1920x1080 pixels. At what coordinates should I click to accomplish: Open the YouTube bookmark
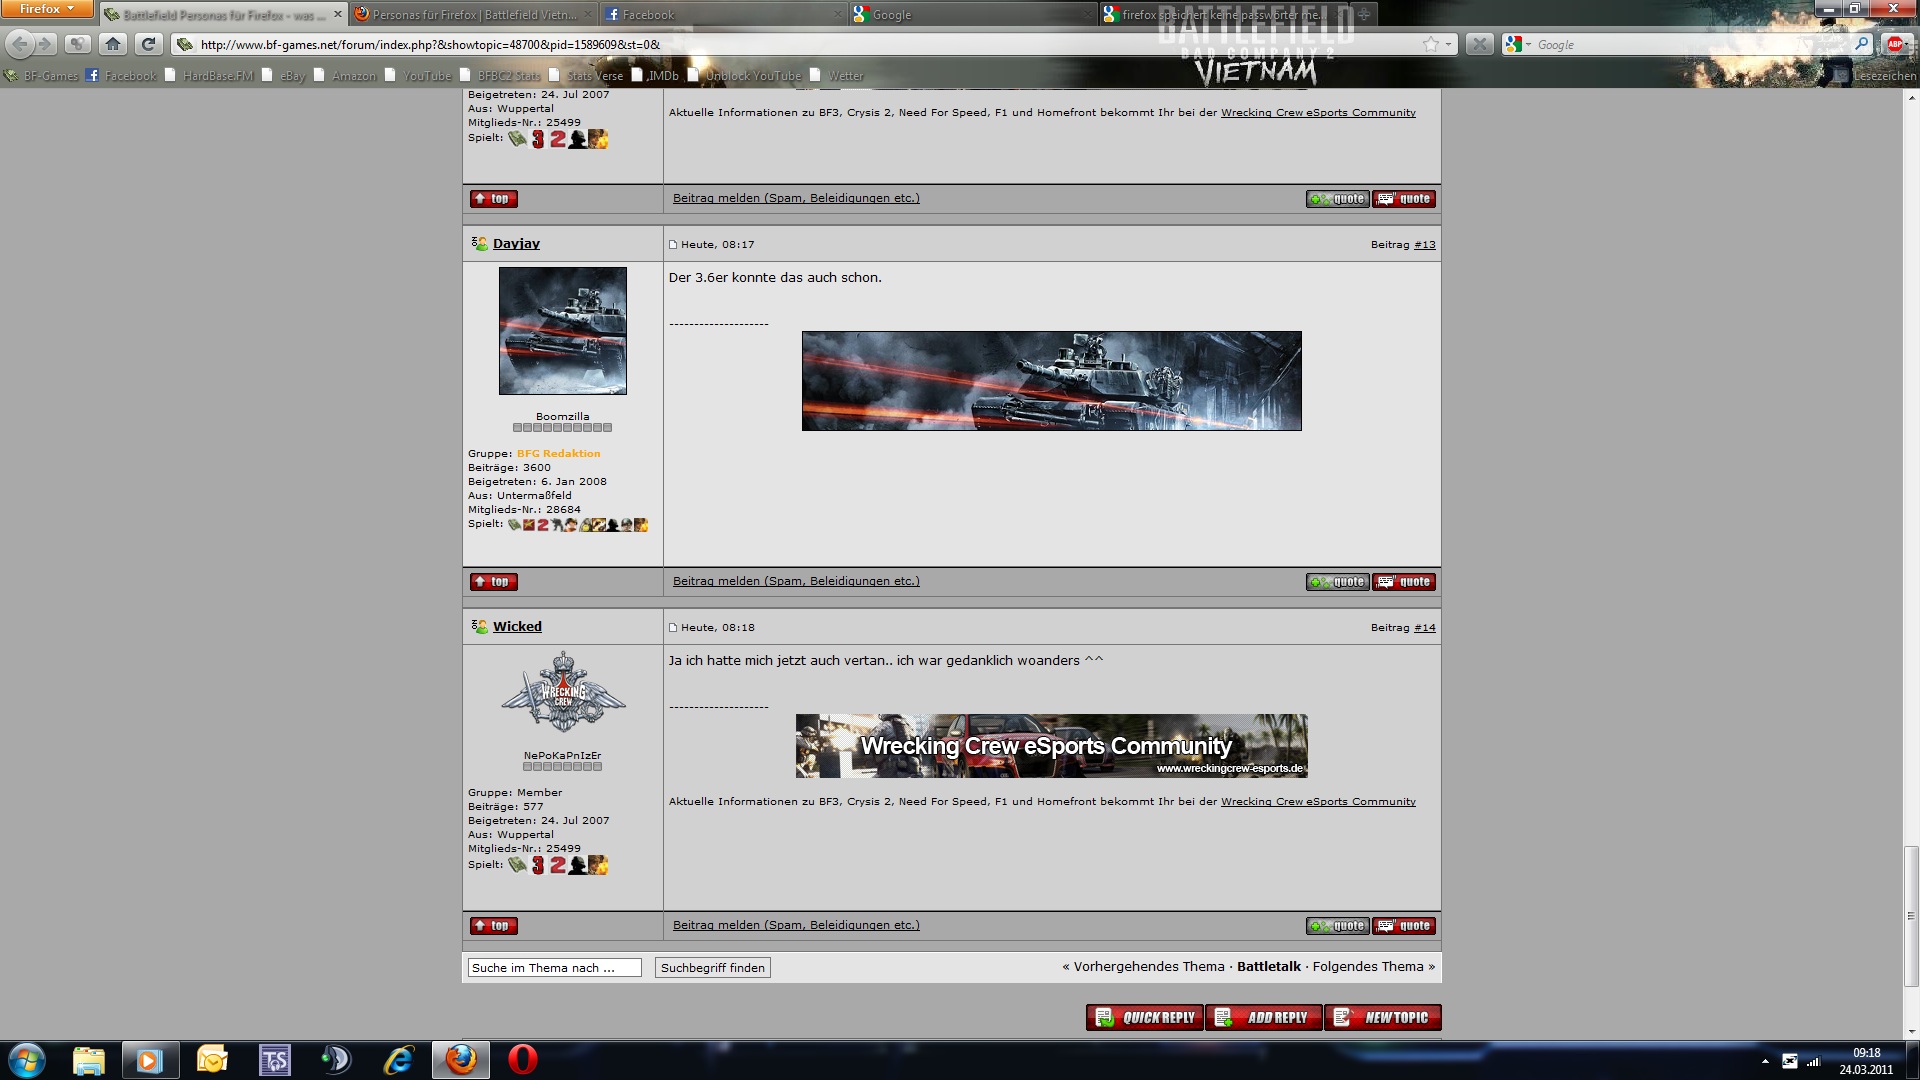click(x=418, y=76)
